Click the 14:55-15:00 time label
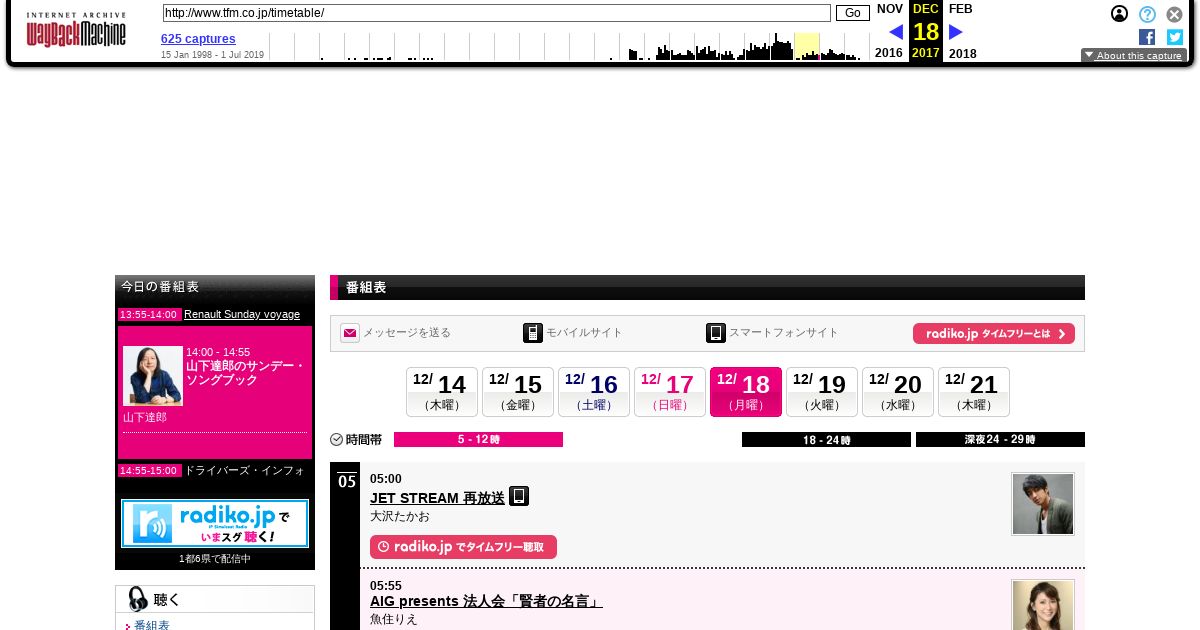 149,471
